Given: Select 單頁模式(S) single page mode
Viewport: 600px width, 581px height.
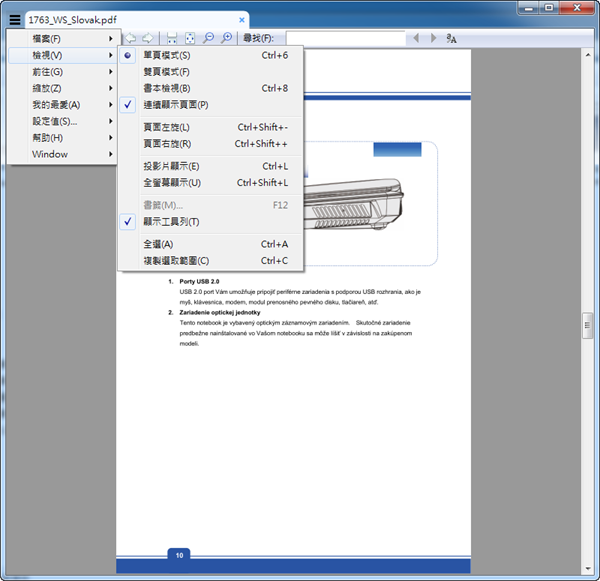Looking at the screenshot, I should pos(210,55).
